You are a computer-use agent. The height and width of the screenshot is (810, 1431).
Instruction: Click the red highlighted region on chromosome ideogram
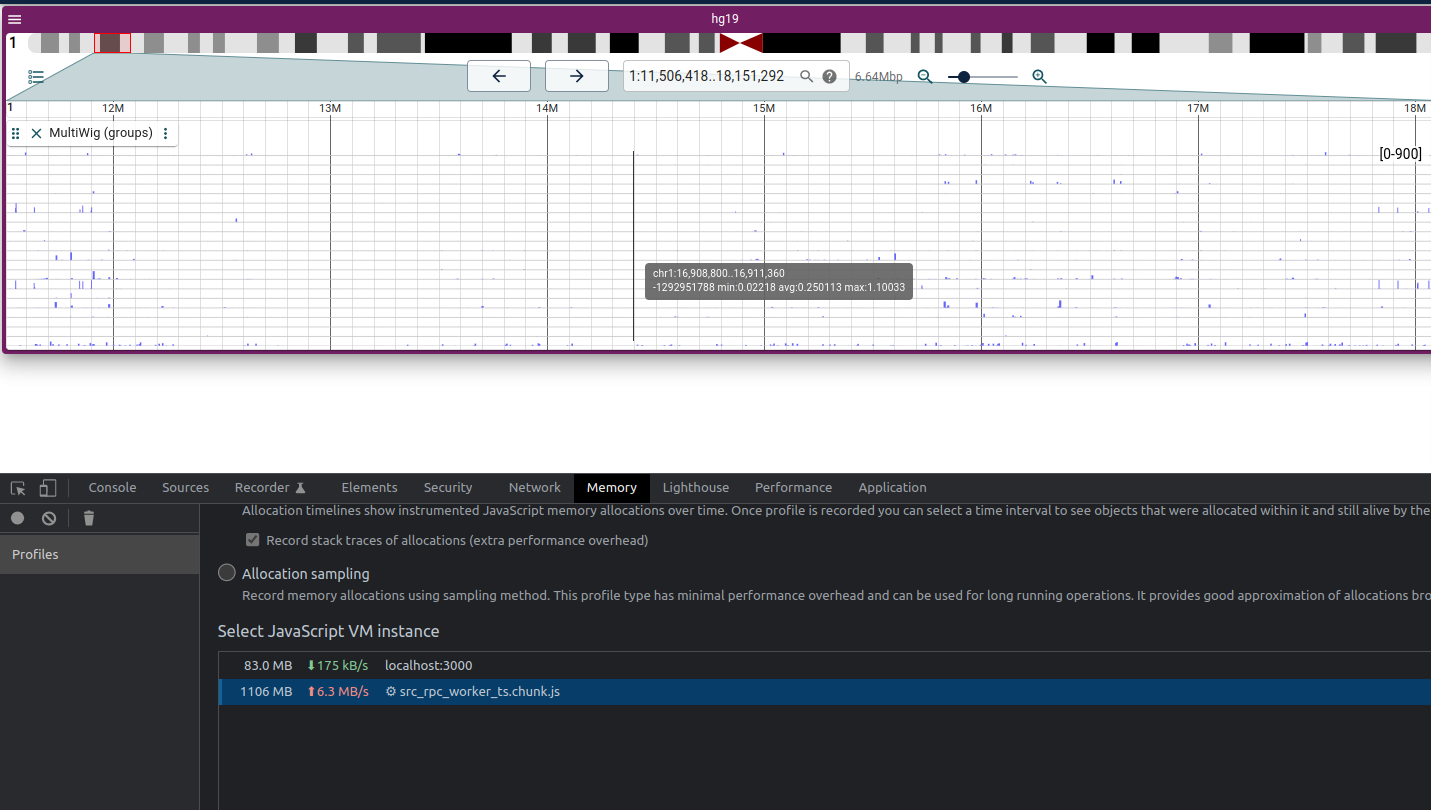112,43
